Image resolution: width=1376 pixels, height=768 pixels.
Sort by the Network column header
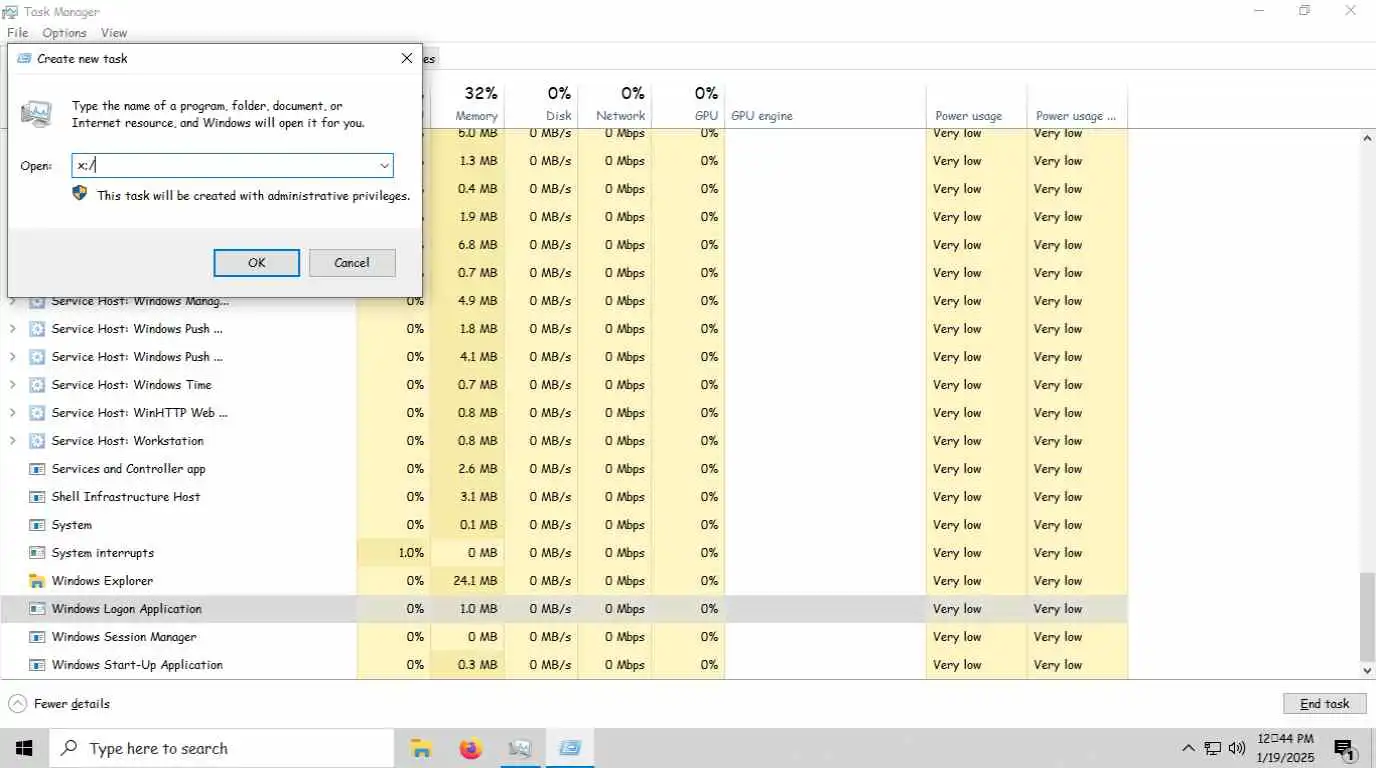click(615, 104)
